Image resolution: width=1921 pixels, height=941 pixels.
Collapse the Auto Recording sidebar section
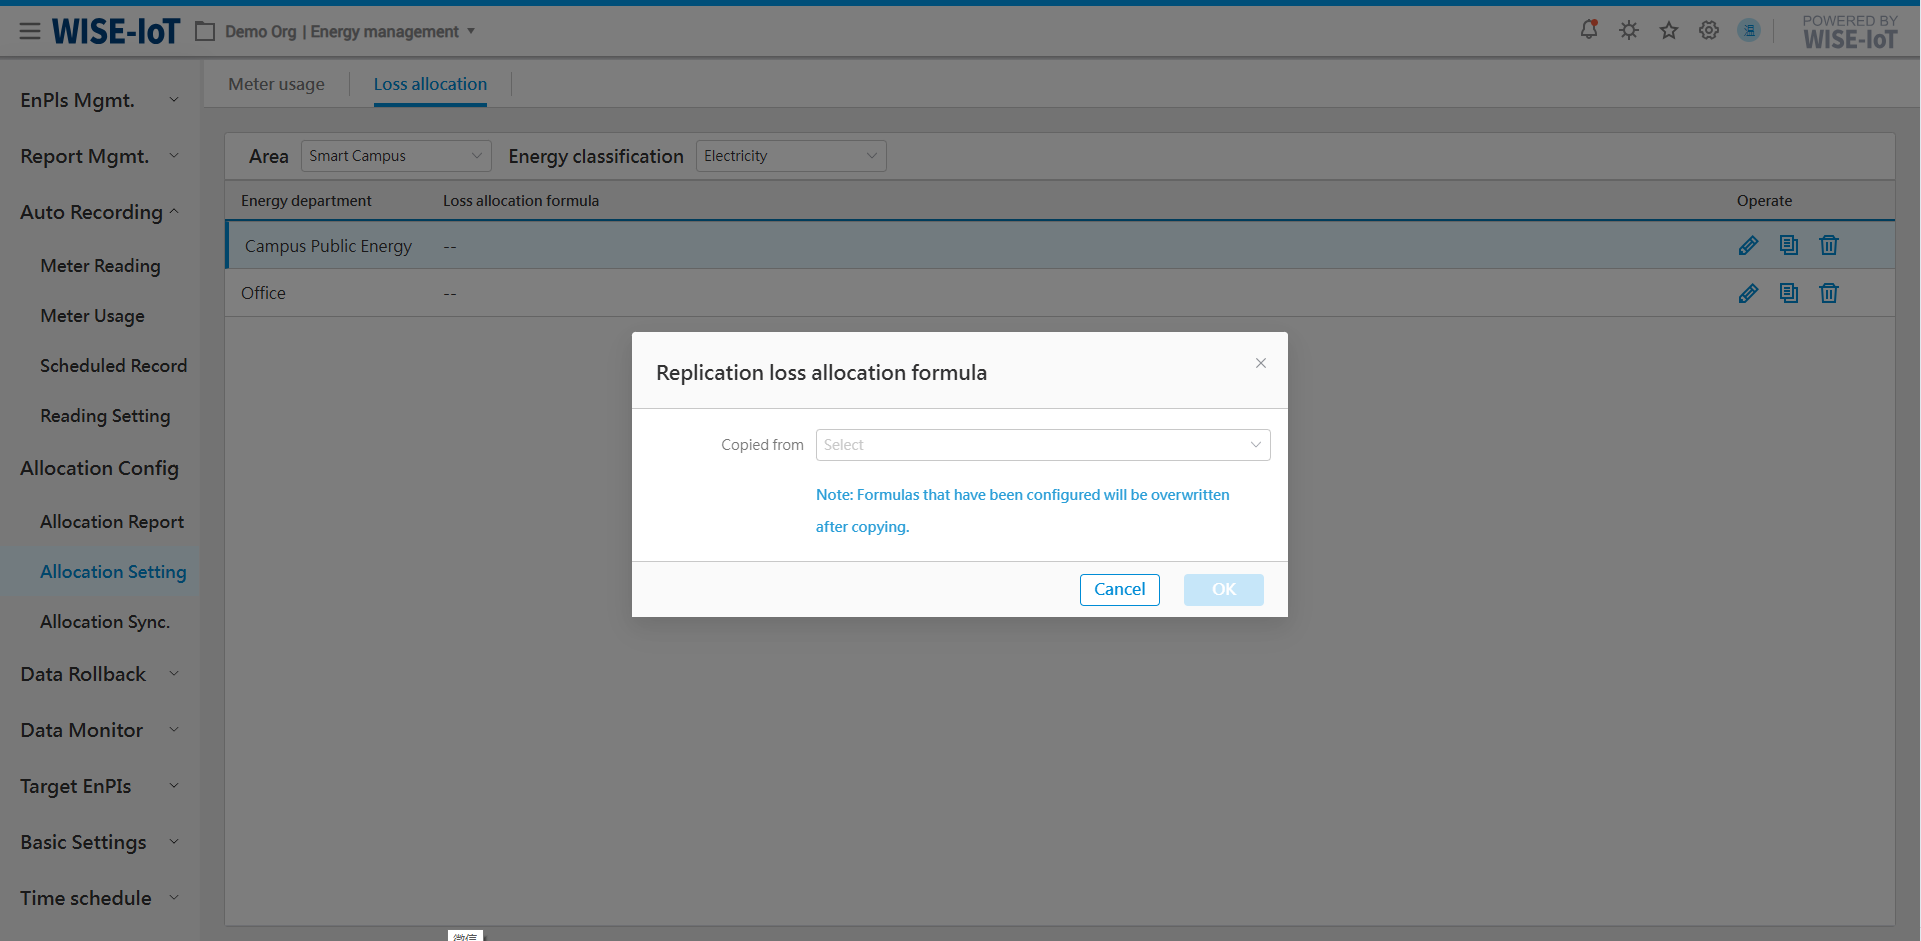coord(99,212)
